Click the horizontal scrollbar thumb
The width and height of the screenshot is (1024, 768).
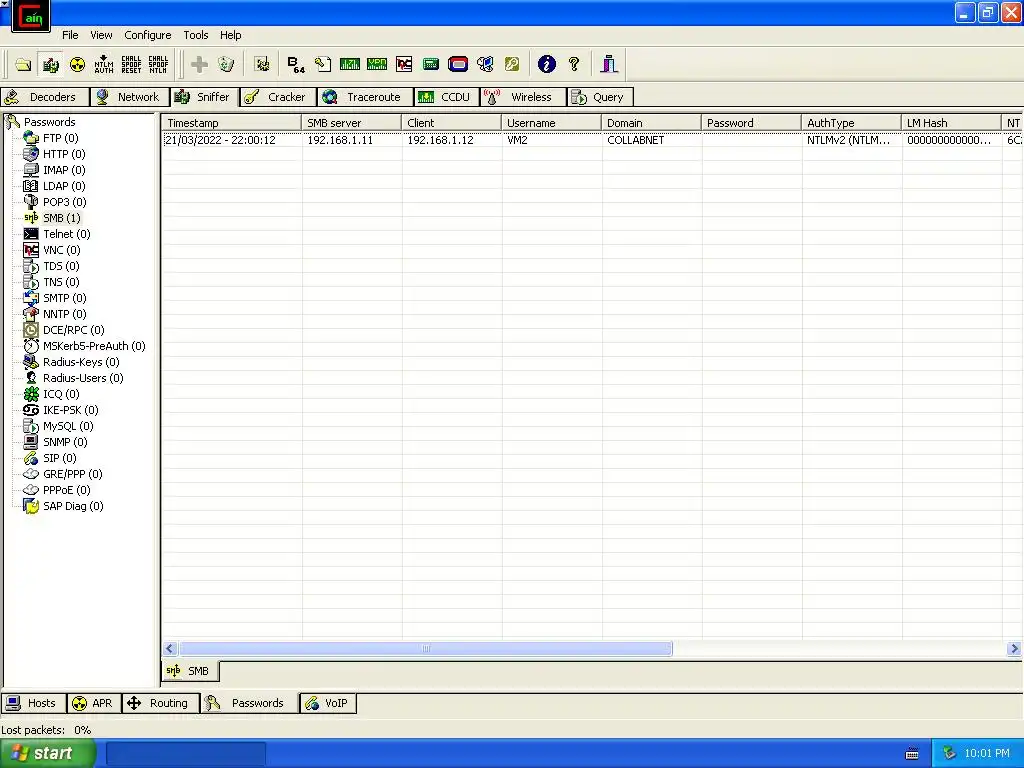(426, 648)
